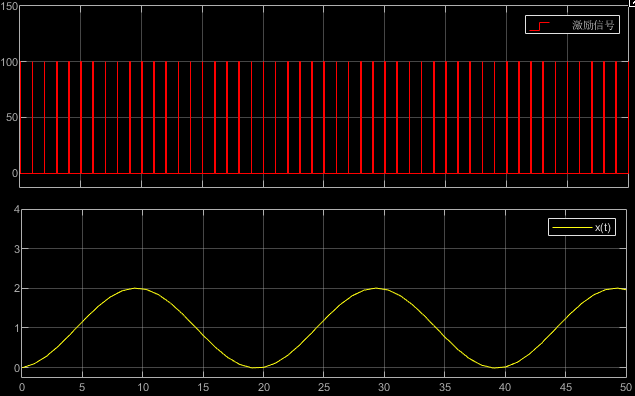Image resolution: width=635 pixels, height=396 pixels.
Task: Click the 25 time-axis tick label
Action: [324, 387]
